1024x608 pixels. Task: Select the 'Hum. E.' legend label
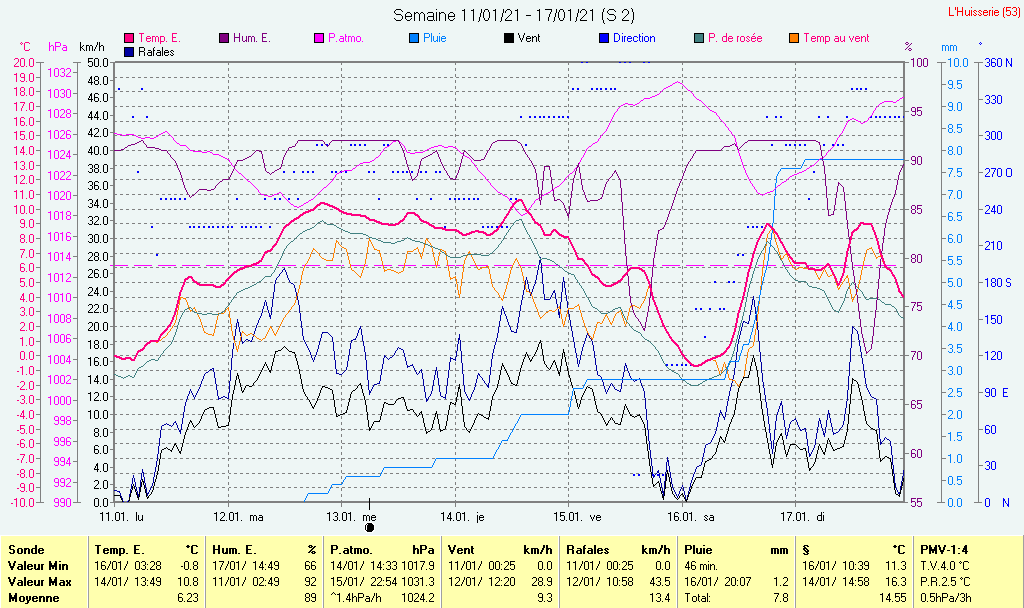tap(252, 39)
